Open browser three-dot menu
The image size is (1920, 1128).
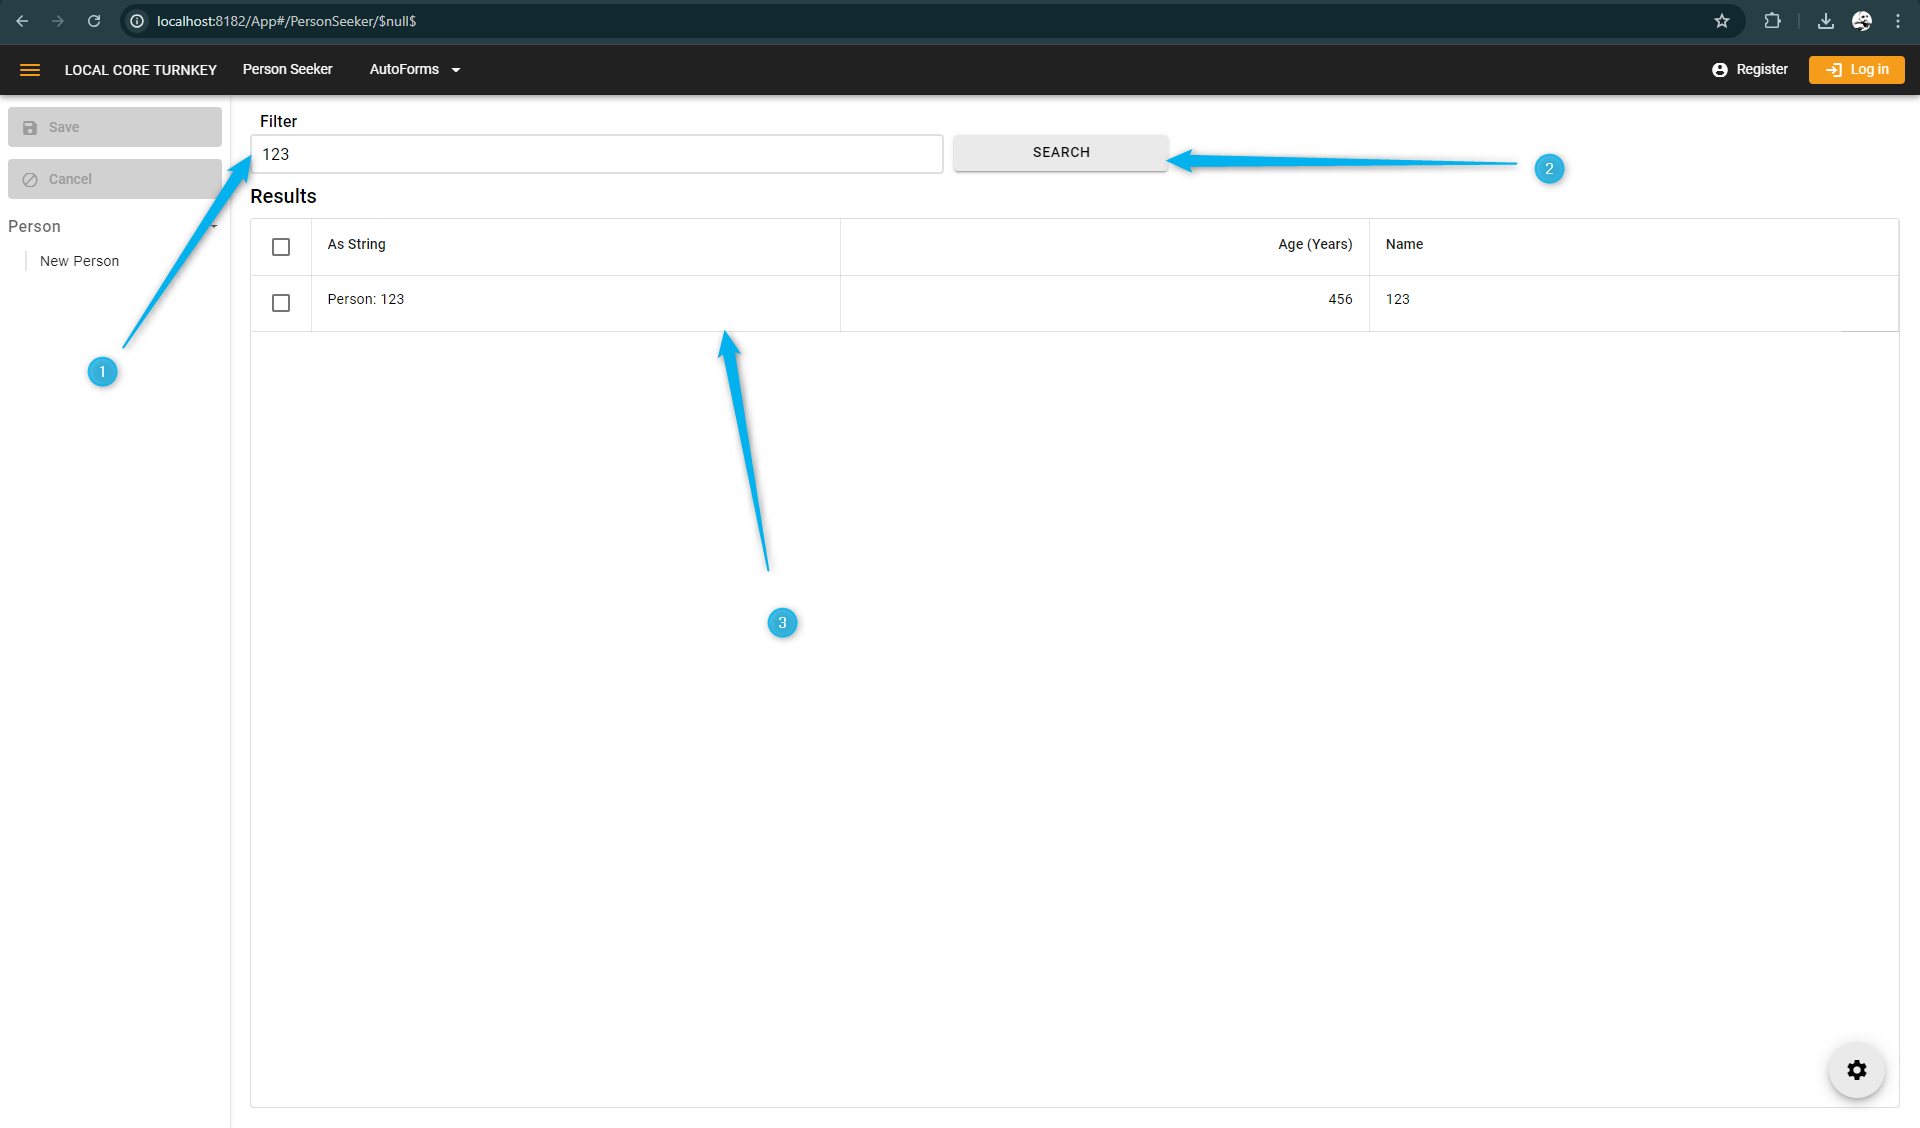1898,21
